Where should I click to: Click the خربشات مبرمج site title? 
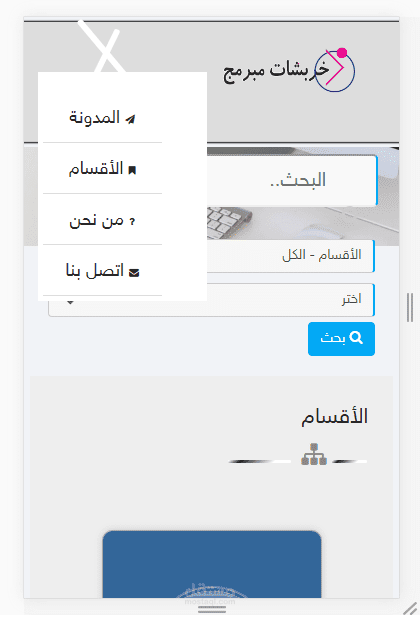point(276,71)
